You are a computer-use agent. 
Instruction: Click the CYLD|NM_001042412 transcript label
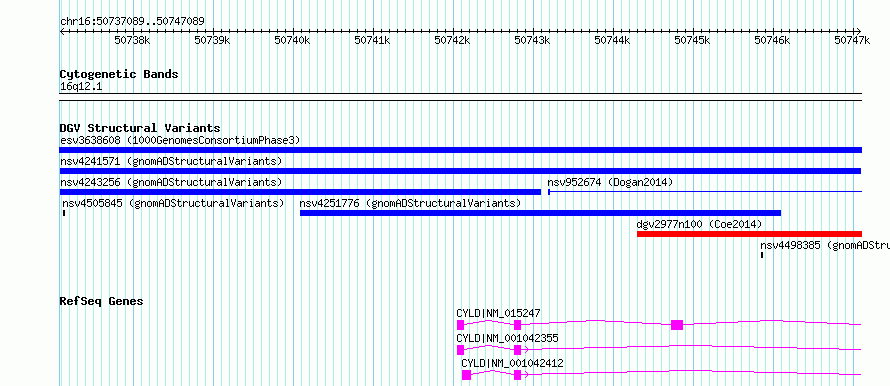pyautogui.click(x=513, y=363)
